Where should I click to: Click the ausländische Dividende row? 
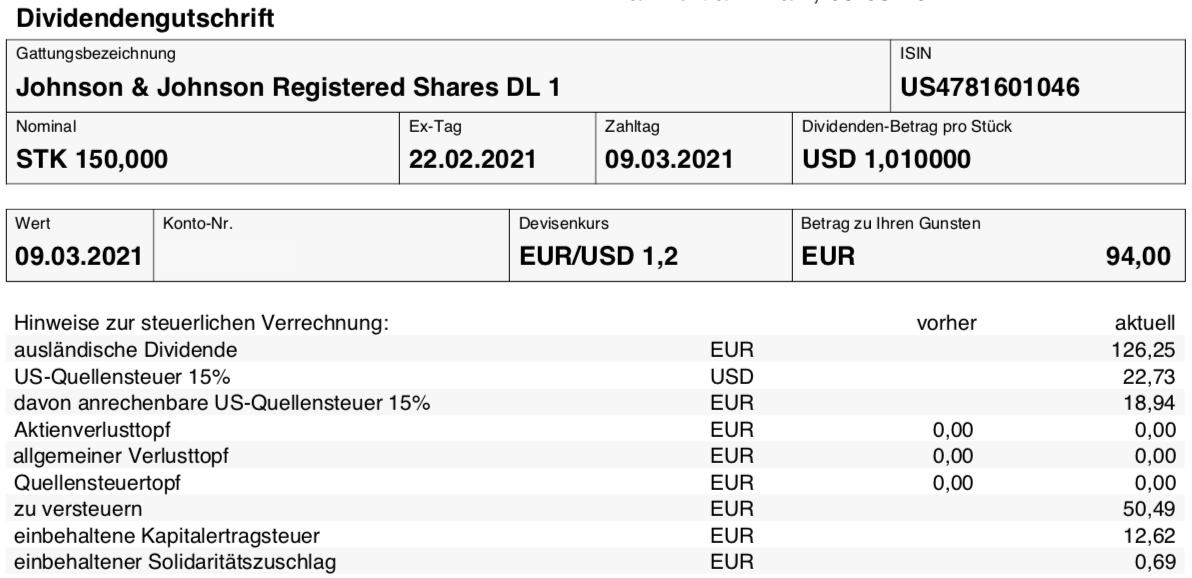pos(595,350)
